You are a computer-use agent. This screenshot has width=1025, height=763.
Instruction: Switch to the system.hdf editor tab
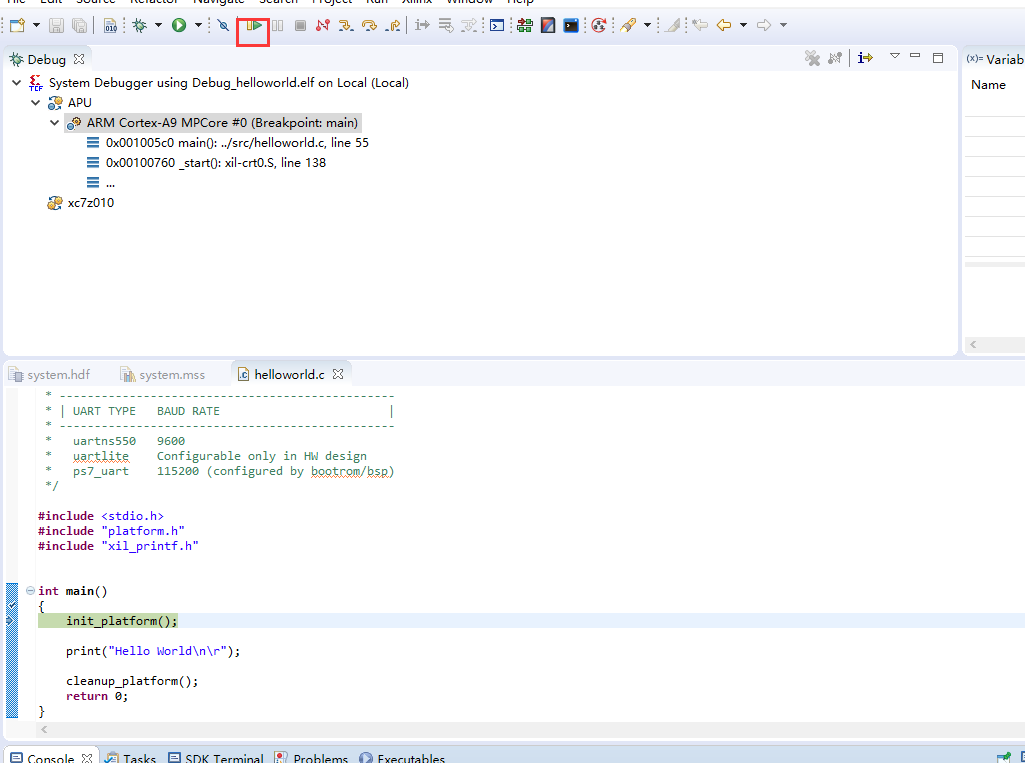pyautogui.click(x=50, y=375)
